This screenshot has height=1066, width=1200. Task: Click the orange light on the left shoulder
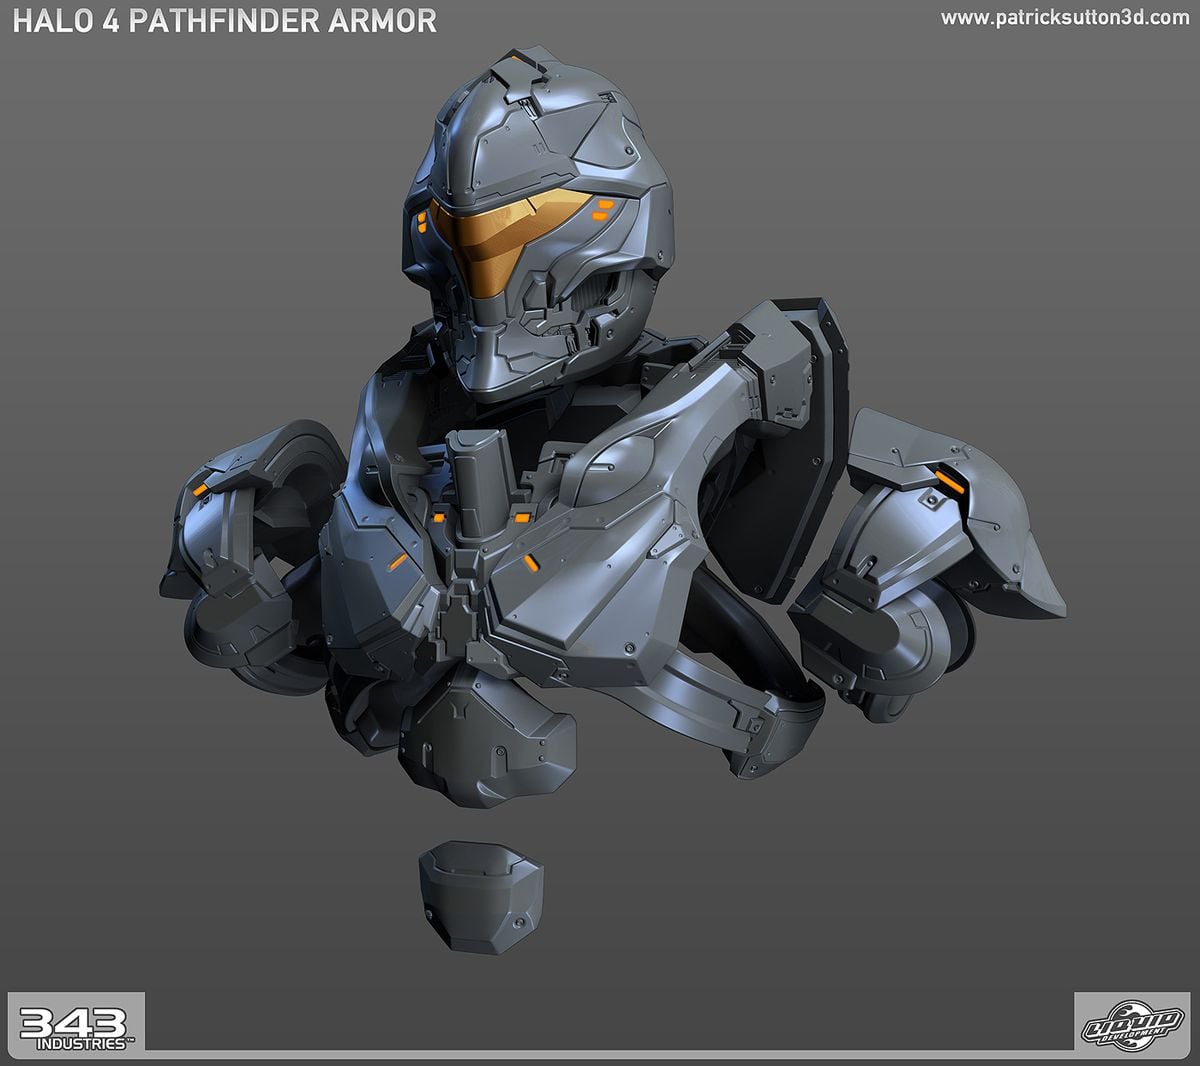pyautogui.click(x=199, y=488)
